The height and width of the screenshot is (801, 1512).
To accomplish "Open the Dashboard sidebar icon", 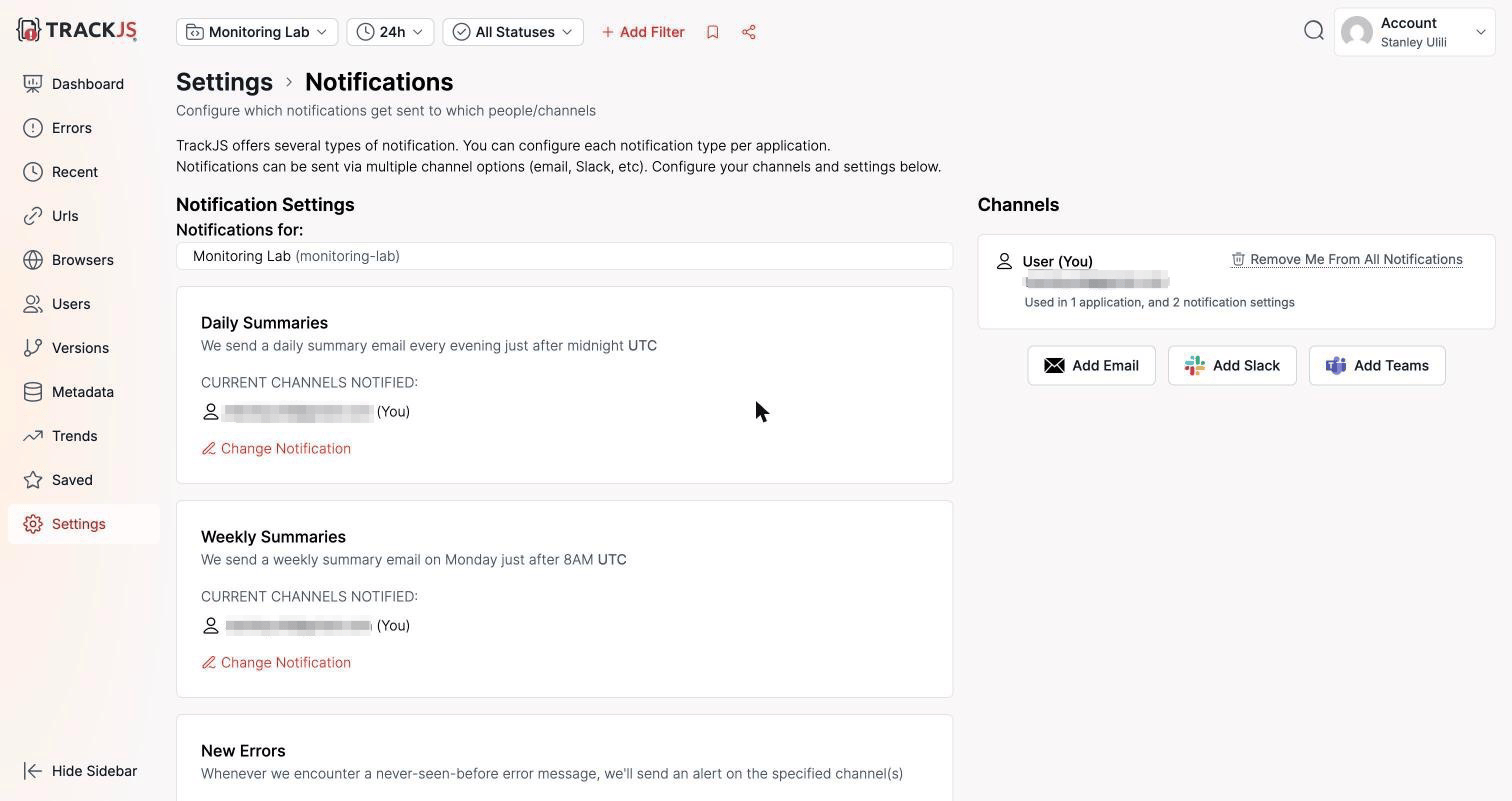I will (x=33, y=84).
